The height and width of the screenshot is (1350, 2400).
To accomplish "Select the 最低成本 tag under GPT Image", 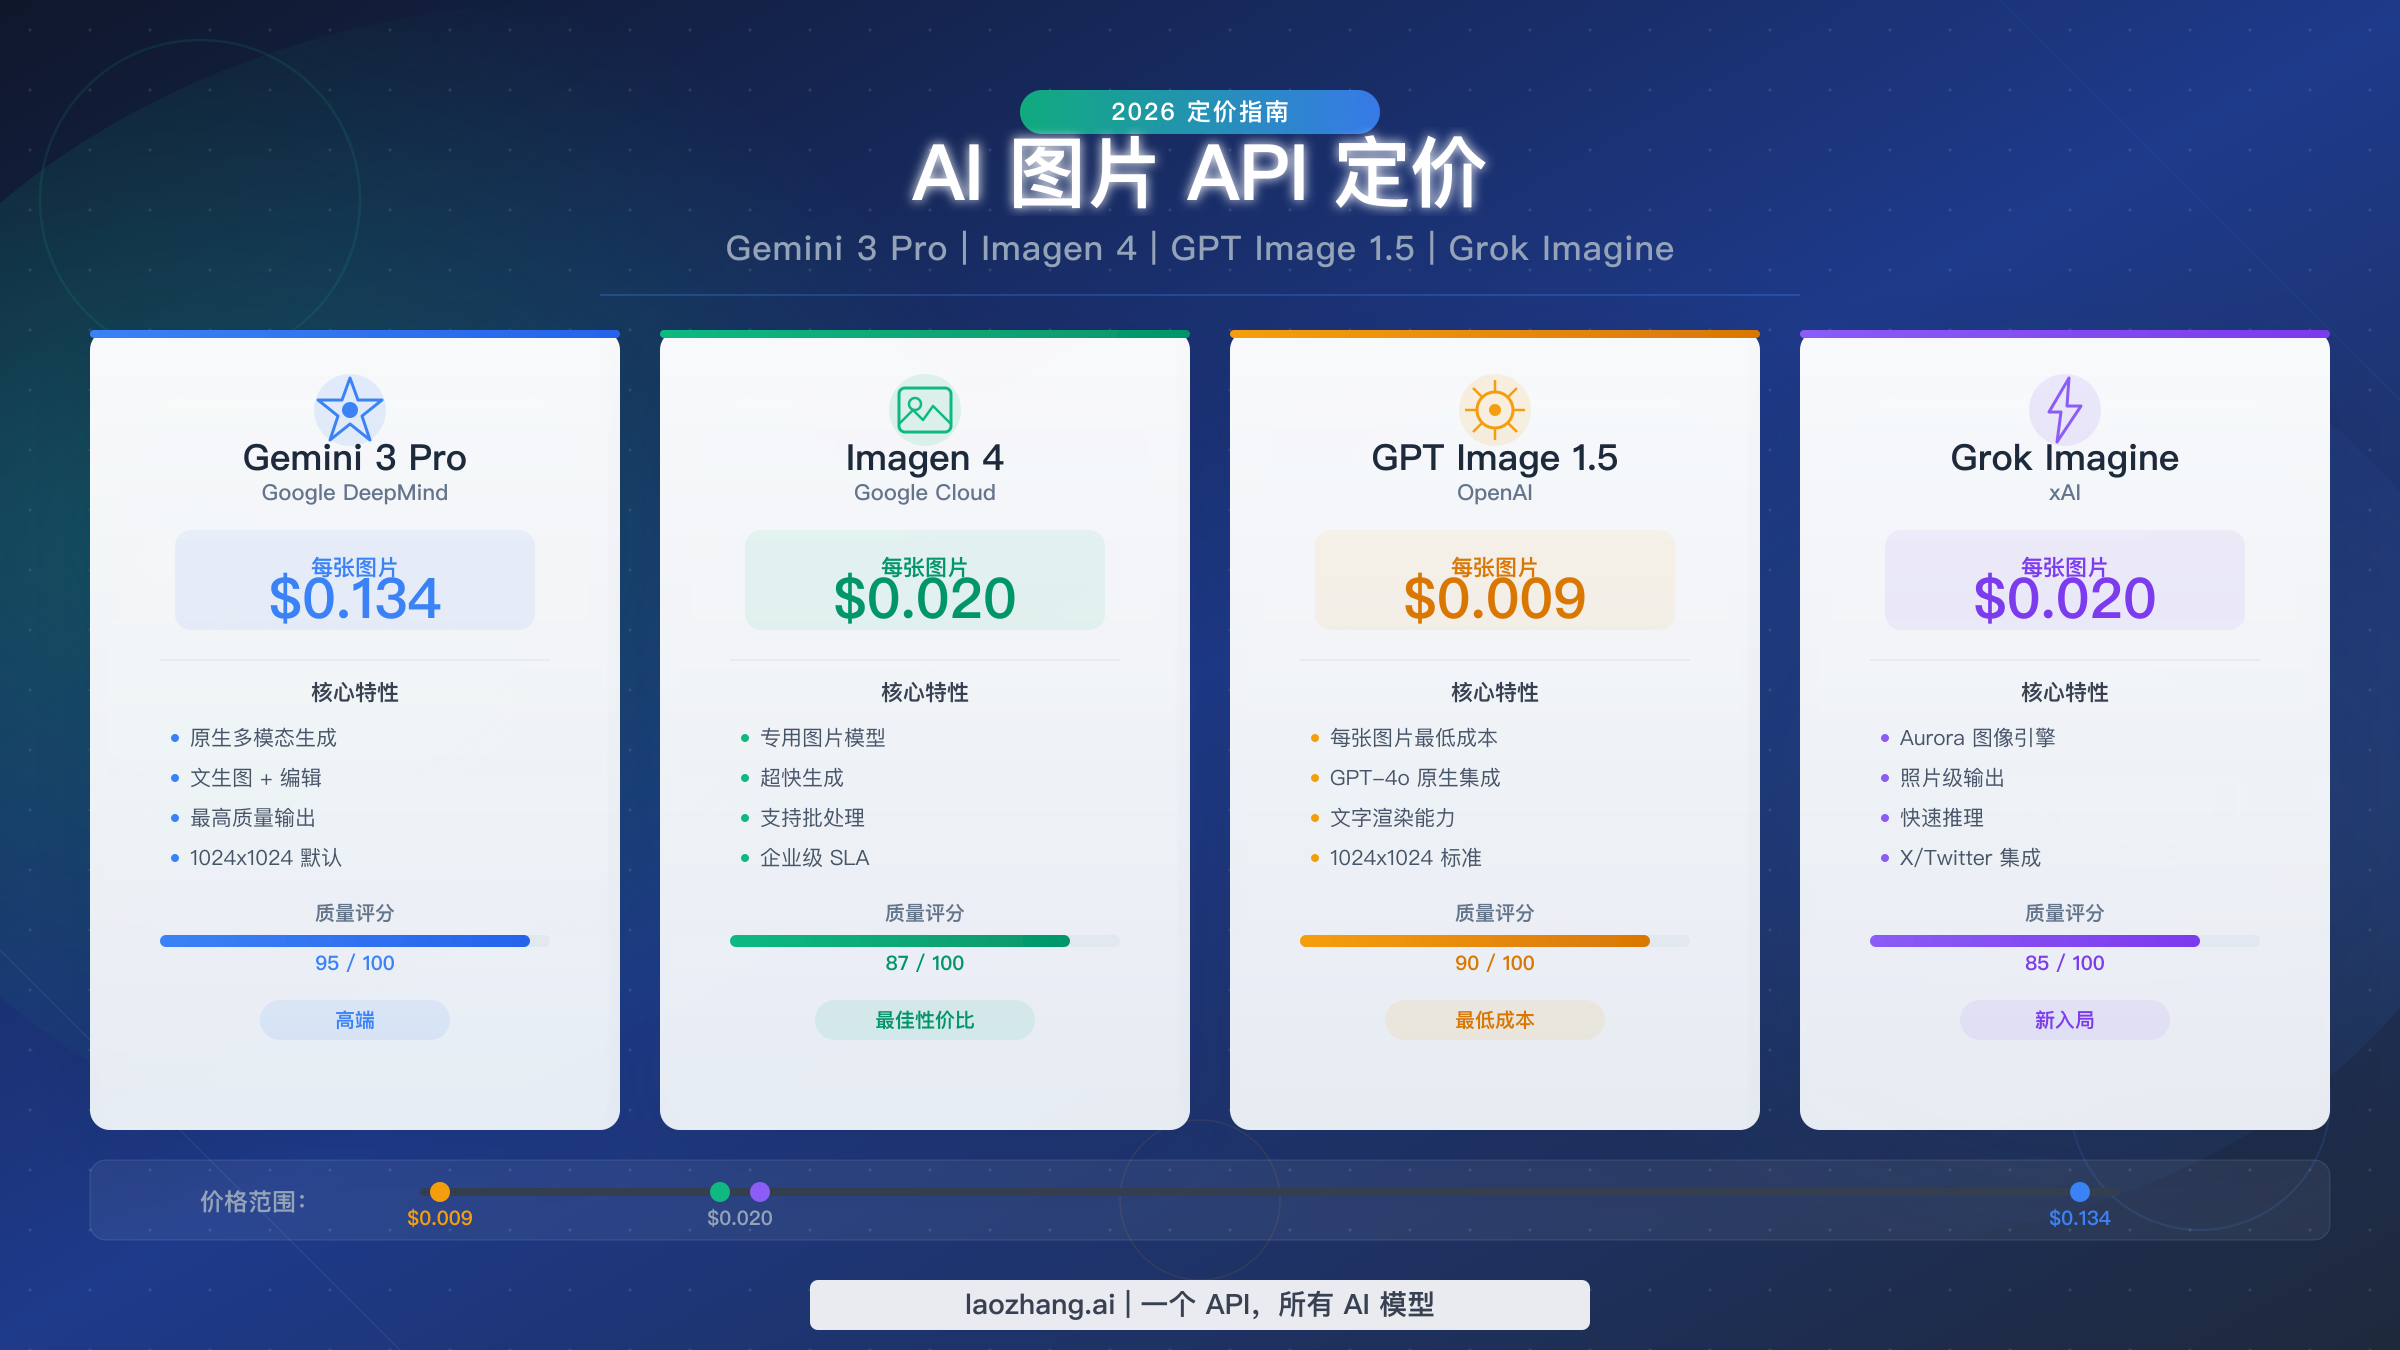I will tap(1493, 1020).
